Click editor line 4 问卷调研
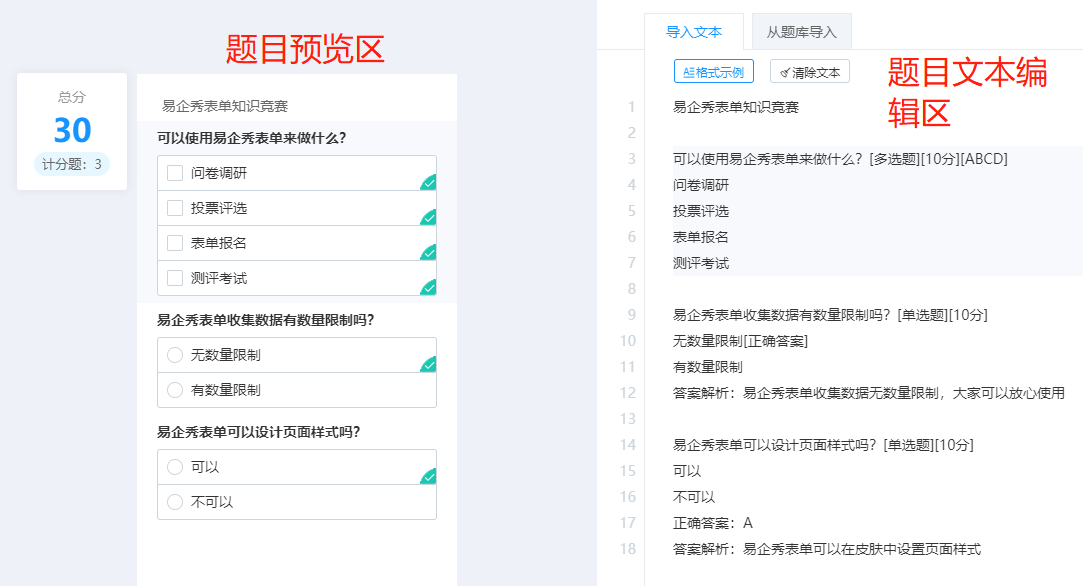This screenshot has height=586, width=1083. 700,185
